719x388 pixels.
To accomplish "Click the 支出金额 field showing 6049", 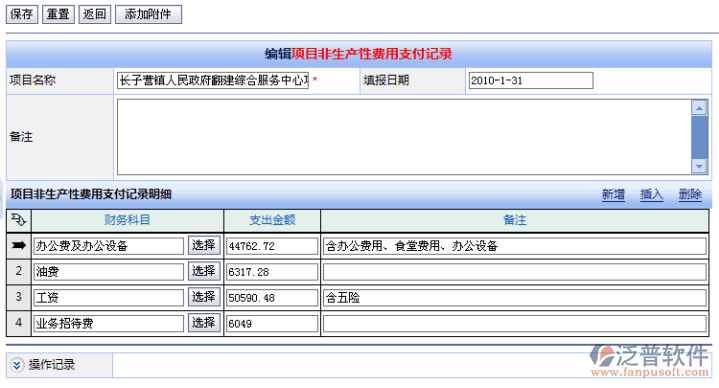I will [272, 324].
